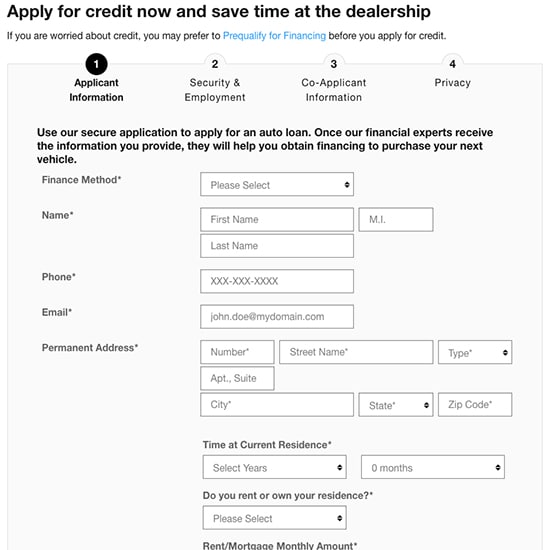Open the rent or own residence dropdown
The height and width of the screenshot is (550, 550).
pos(274,518)
